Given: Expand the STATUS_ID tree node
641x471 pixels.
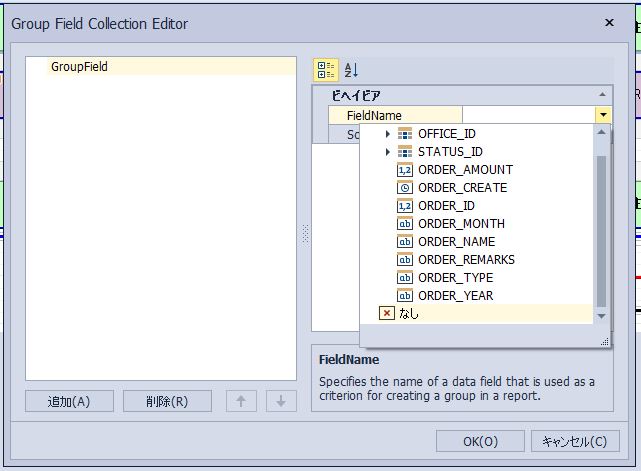Looking at the screenshot, I should [x=388, y=152].
